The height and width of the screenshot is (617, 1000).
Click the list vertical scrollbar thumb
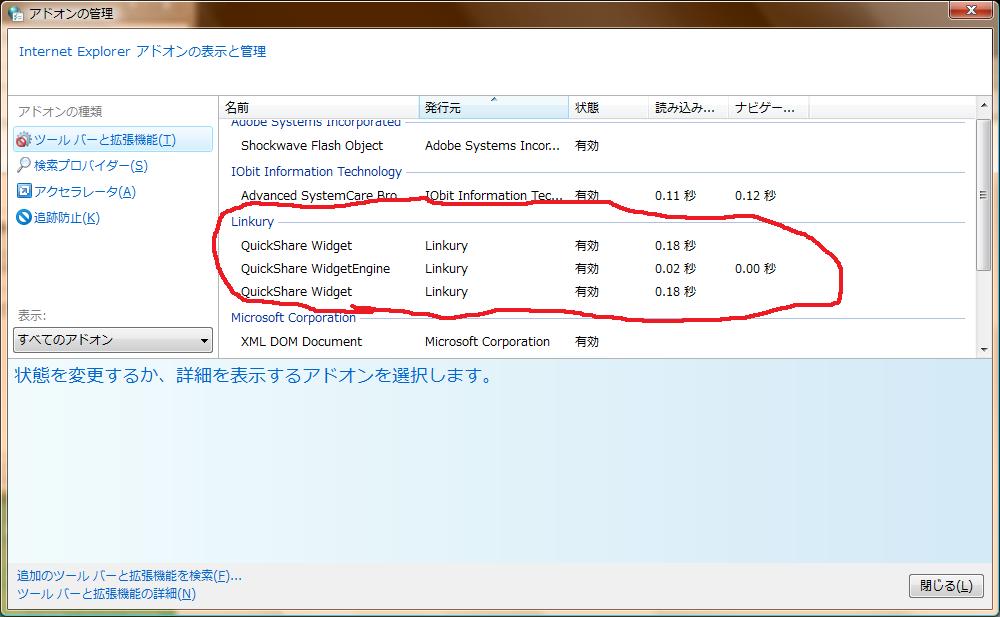983,194
